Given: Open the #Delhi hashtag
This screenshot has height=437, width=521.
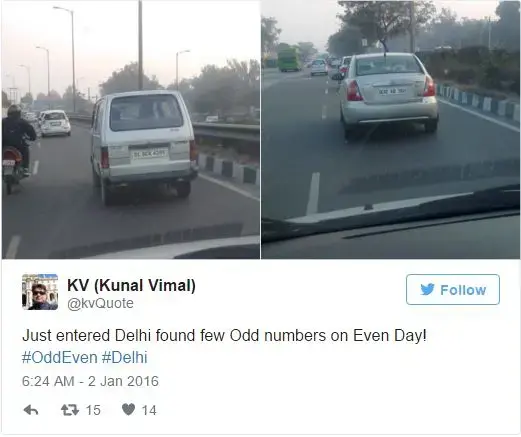Looking at the screenshot, I should [x=124, y=358].
